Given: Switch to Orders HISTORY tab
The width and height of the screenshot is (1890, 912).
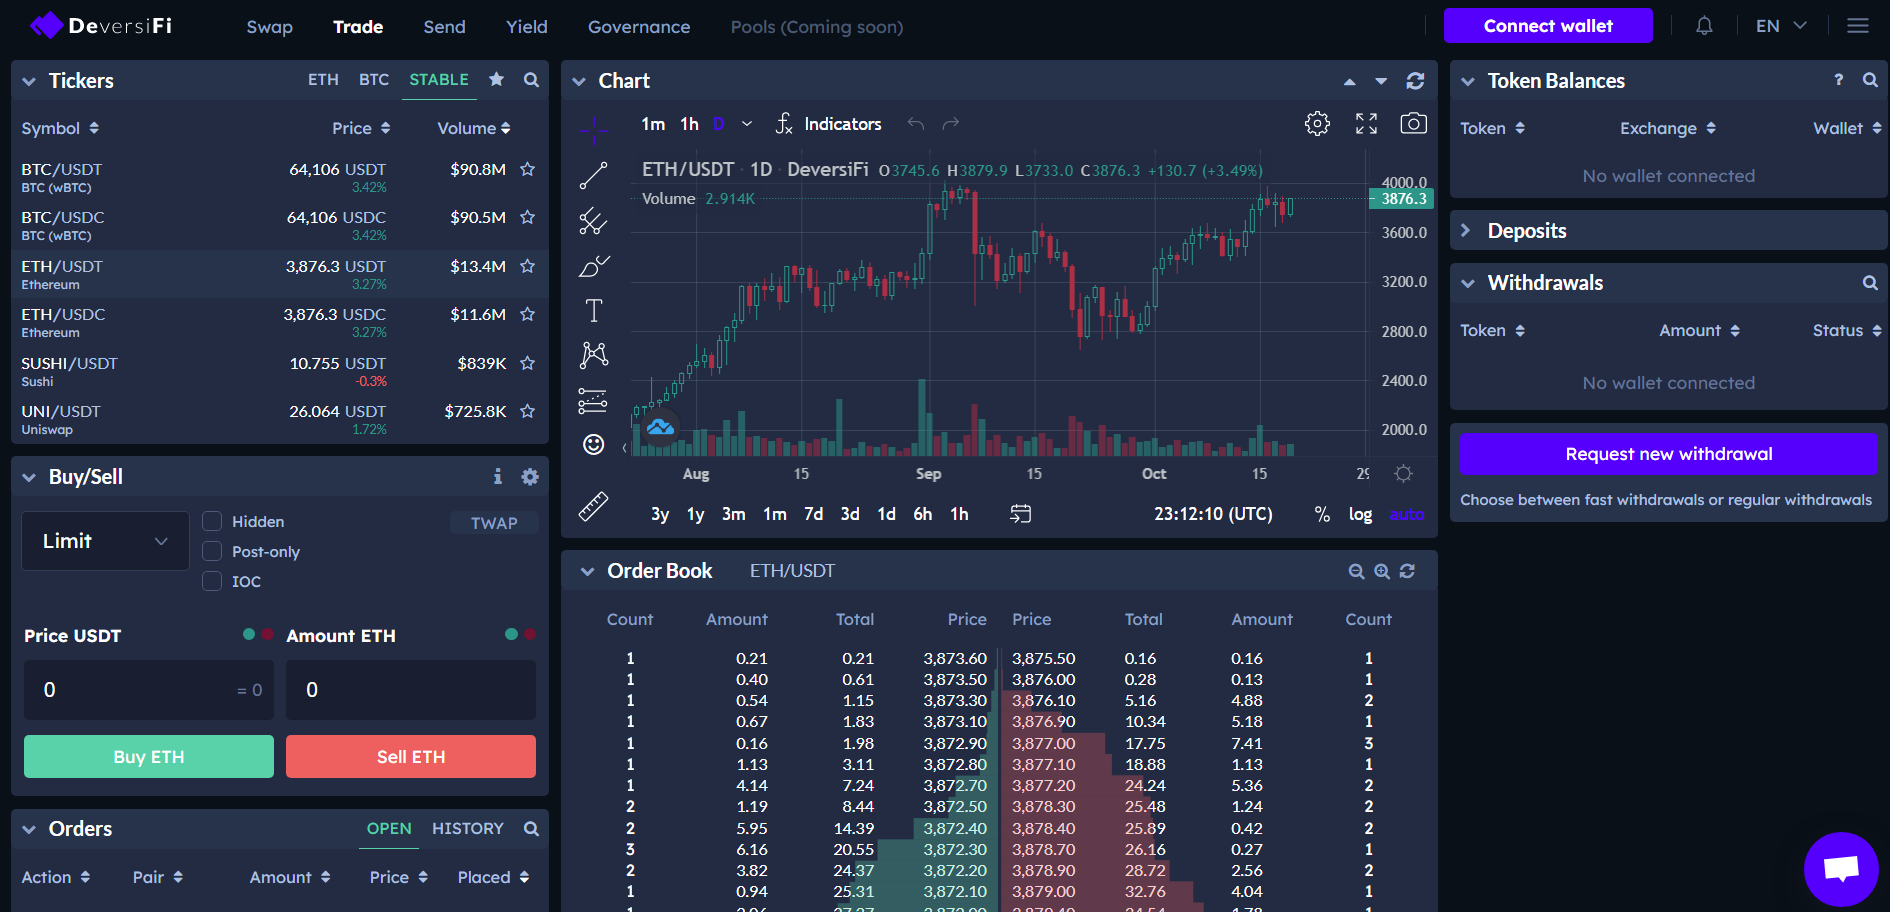Looking at the screenshot, I should 468,828.
